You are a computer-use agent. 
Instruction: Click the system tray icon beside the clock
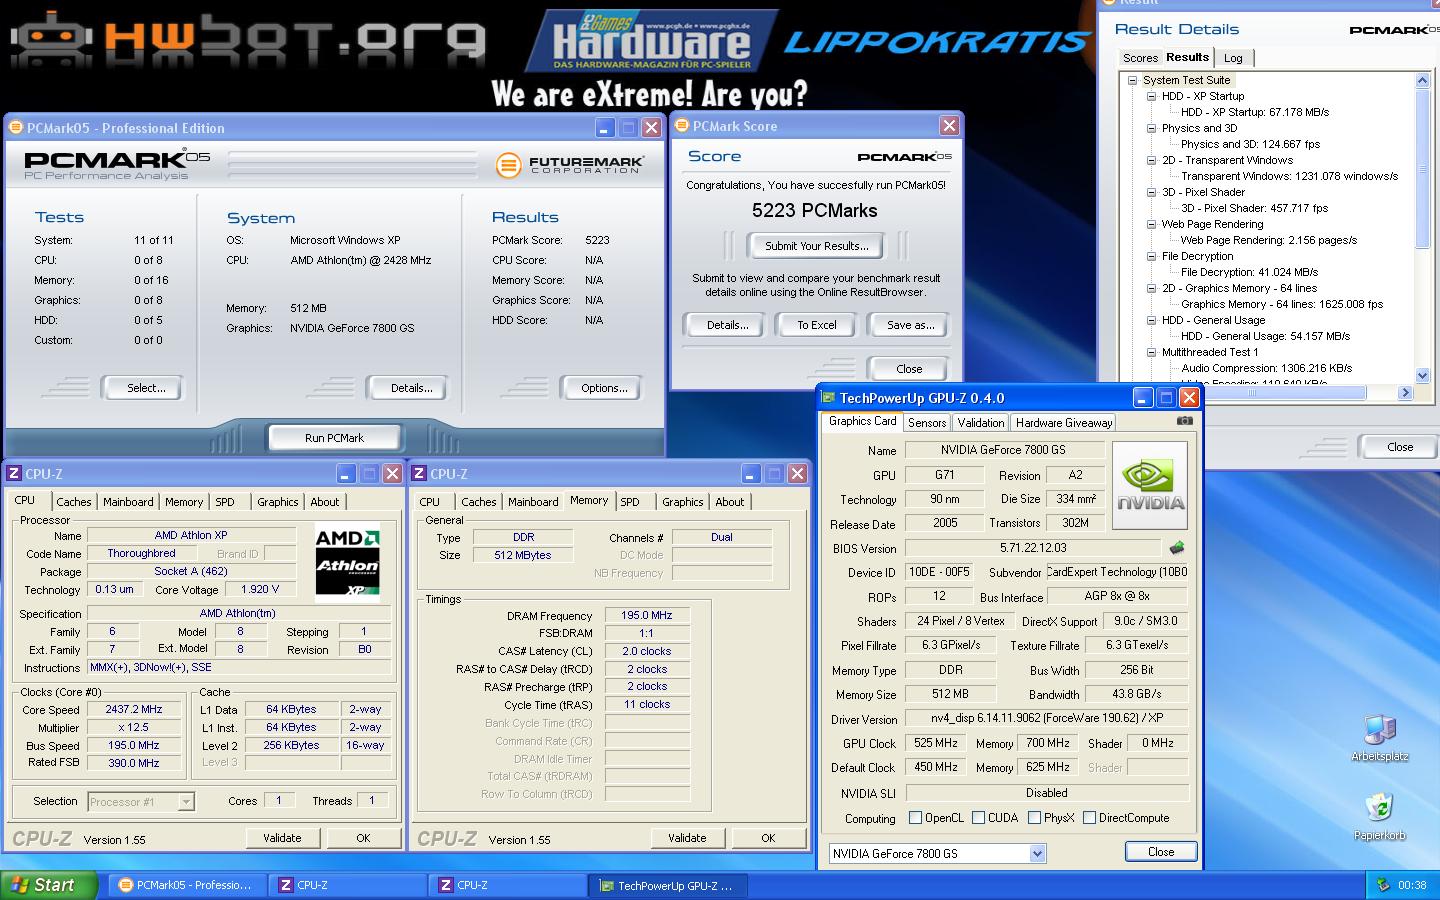1383,885
